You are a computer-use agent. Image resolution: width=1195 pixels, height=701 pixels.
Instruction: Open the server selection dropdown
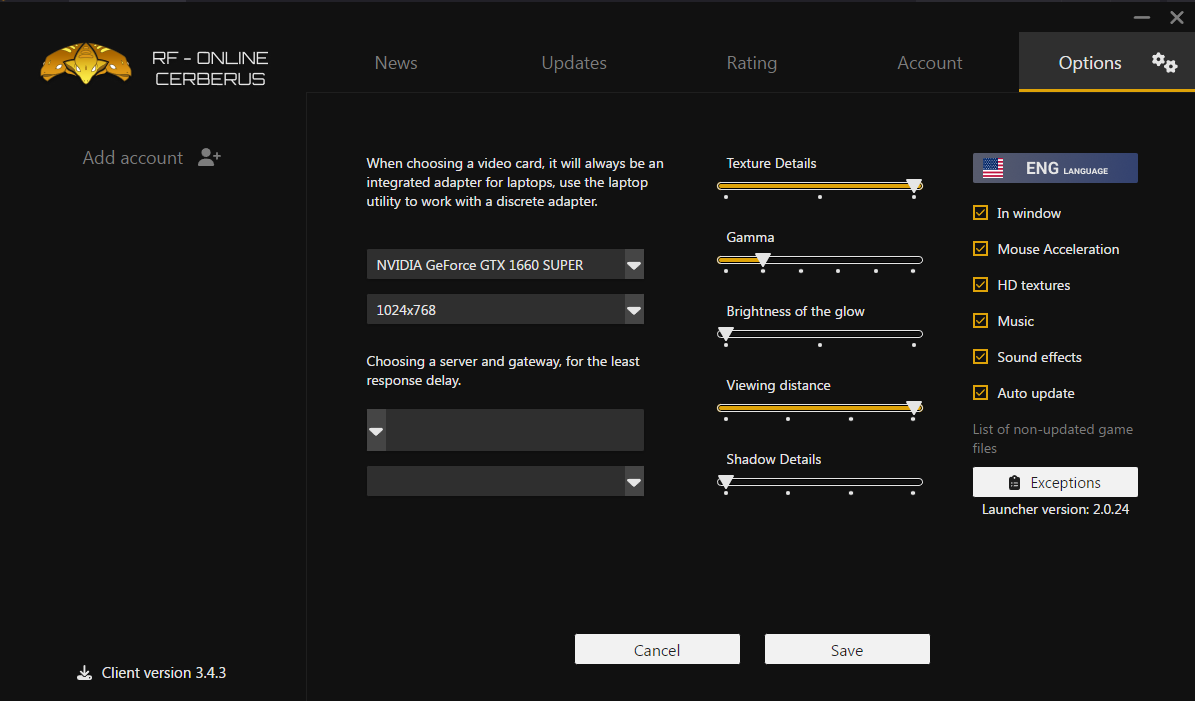tap(376, 431)
